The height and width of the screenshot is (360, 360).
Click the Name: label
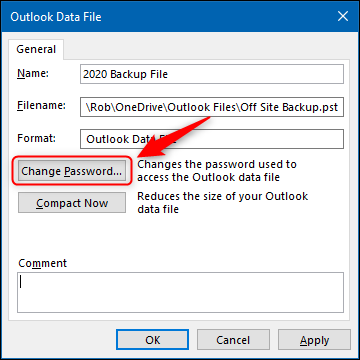33,73
